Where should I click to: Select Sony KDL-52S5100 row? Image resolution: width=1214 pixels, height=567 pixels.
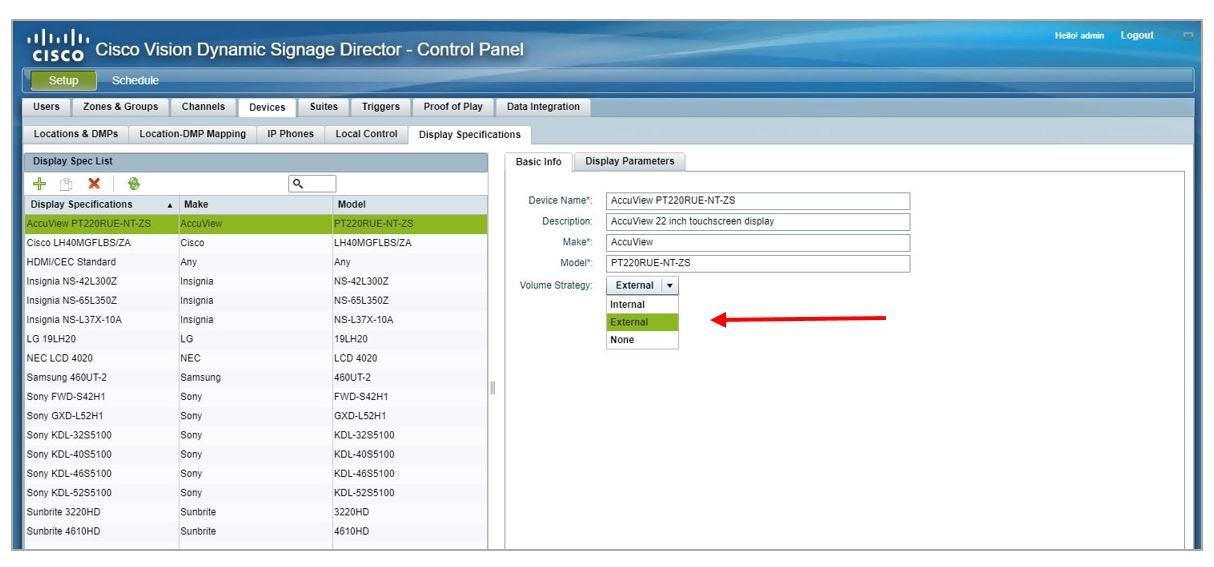(256, 493)
